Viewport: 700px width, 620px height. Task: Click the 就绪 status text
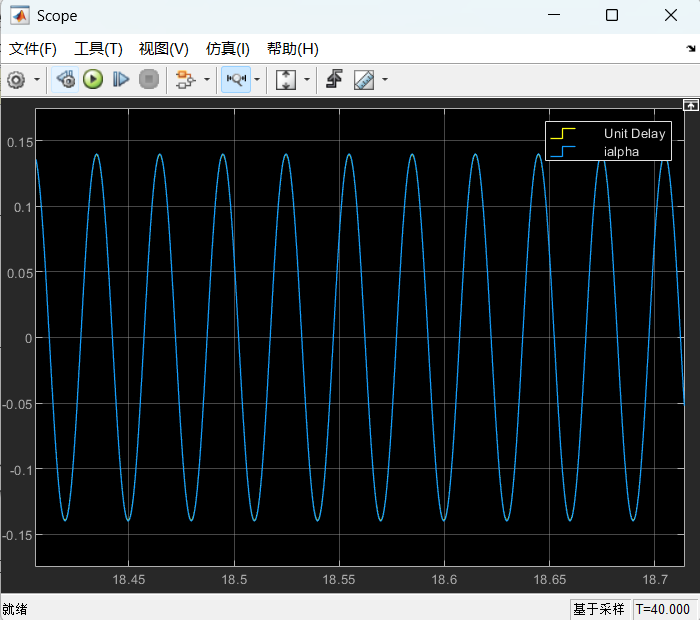point(15,609)
